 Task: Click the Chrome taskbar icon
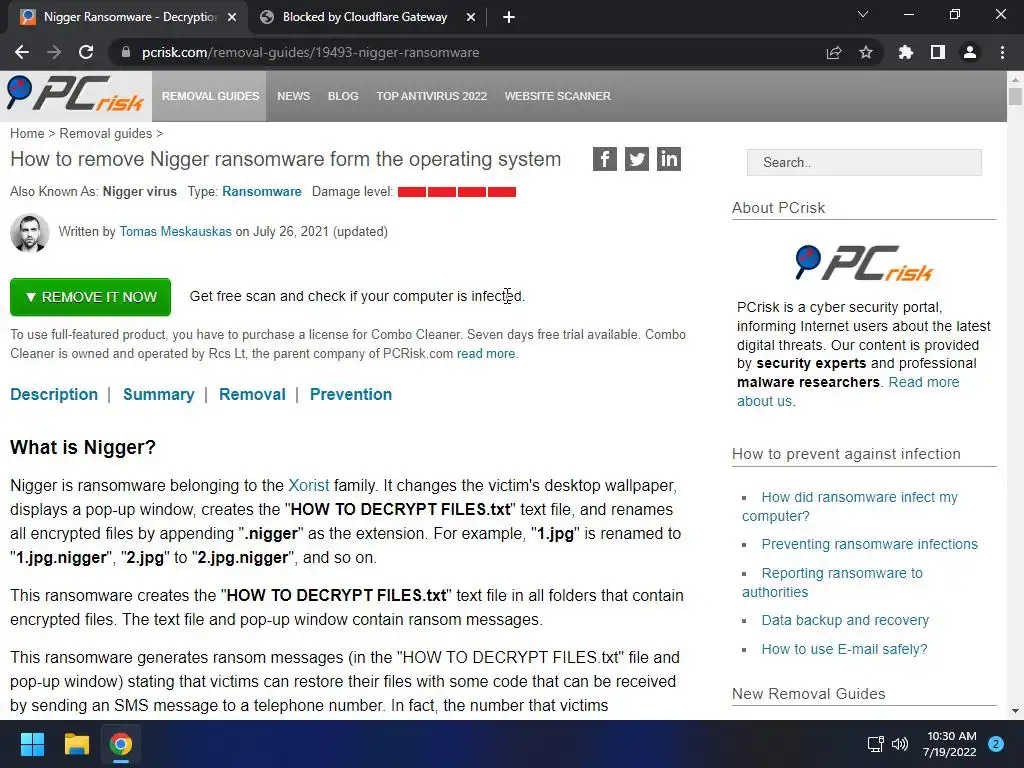coord(121,744)
